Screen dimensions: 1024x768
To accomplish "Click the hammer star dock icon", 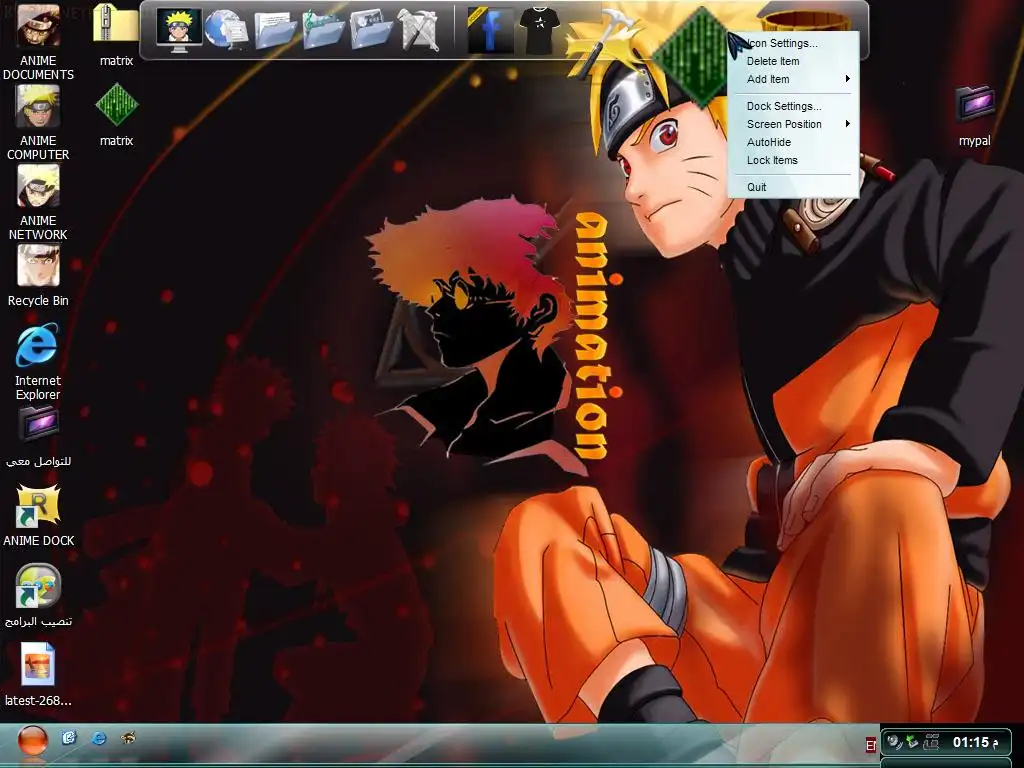I will coord(604,40).
